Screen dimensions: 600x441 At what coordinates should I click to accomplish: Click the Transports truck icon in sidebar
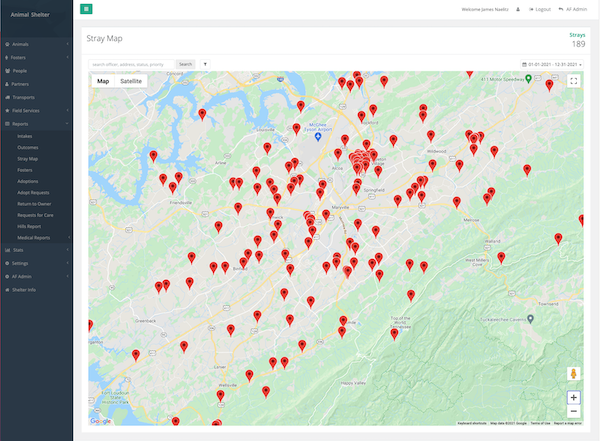click(x=7, y=97)
